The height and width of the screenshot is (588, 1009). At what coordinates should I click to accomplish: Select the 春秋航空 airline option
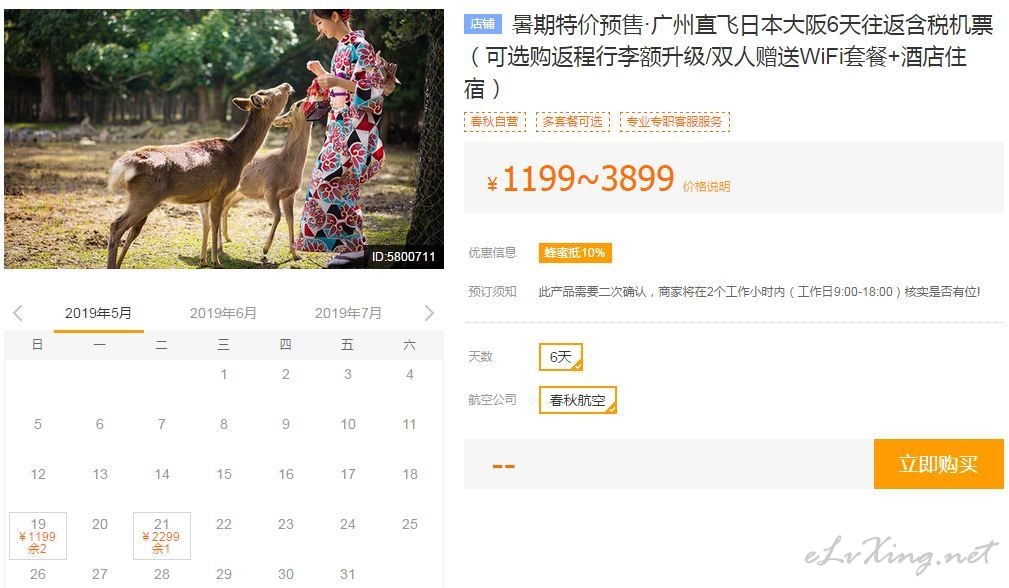(x=577, y=400)
